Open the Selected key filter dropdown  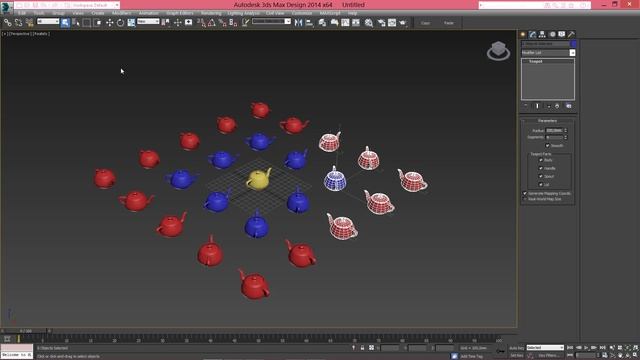click(545, 348)
